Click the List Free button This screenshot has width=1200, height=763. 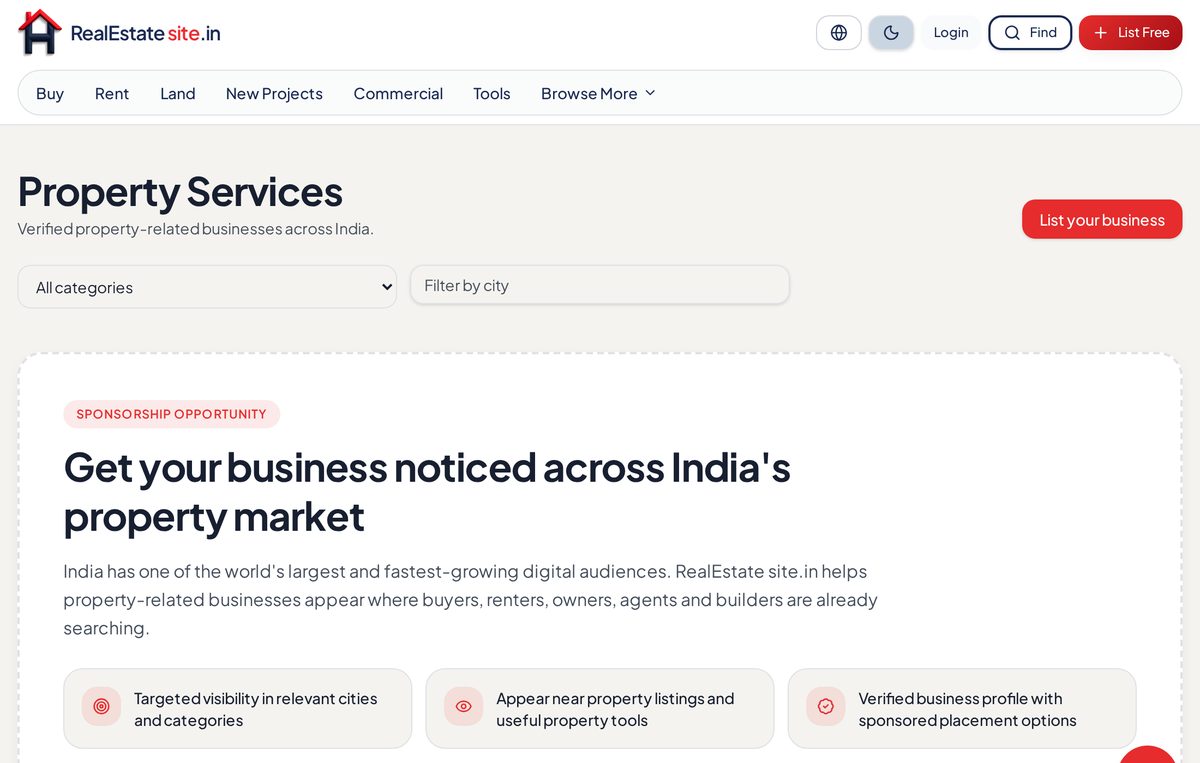click(1131, 32)
